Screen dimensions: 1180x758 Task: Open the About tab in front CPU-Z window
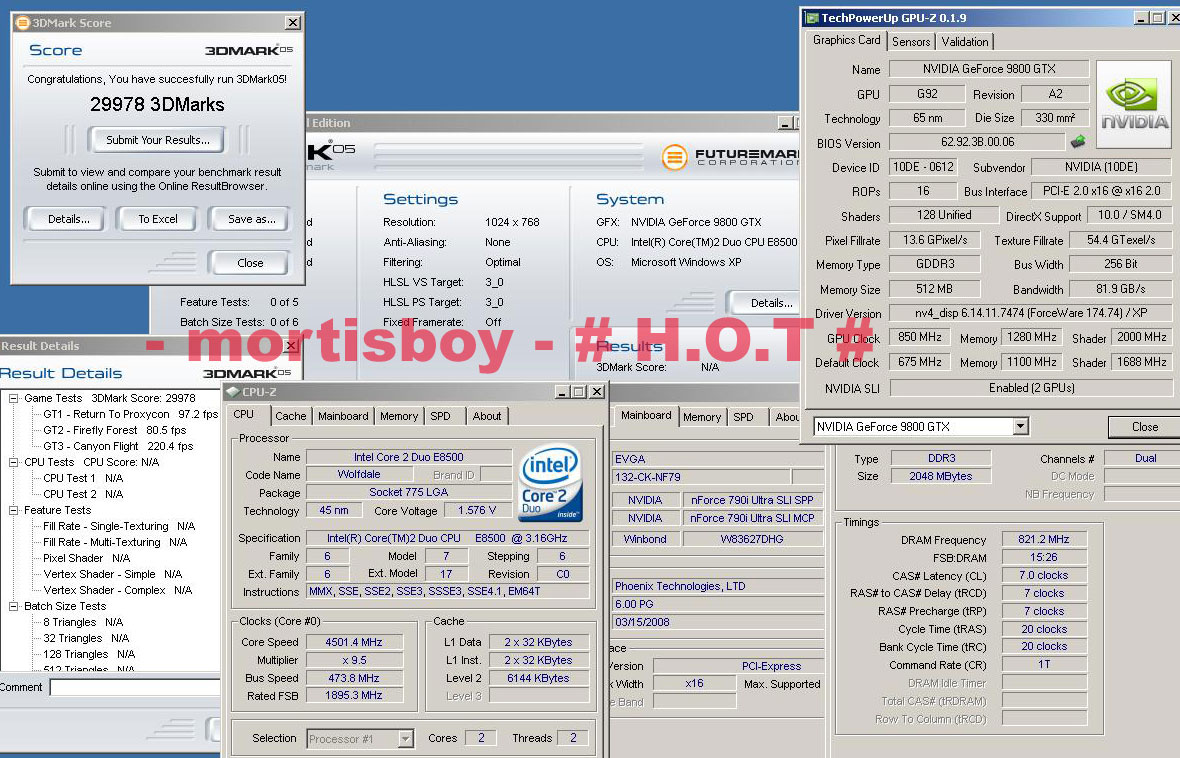pos(487,416)
